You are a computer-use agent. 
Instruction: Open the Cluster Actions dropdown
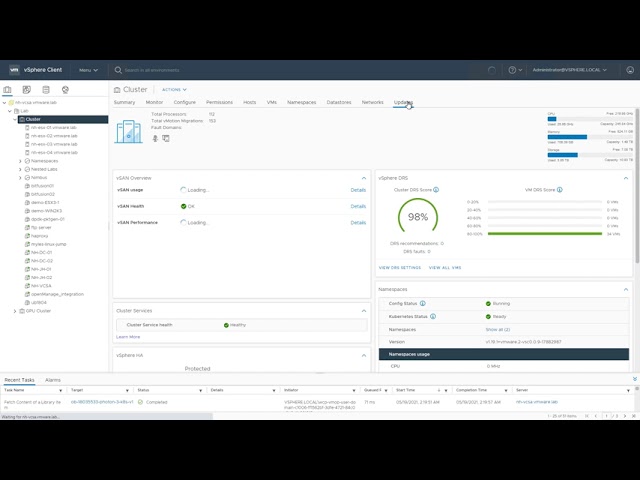173,89
